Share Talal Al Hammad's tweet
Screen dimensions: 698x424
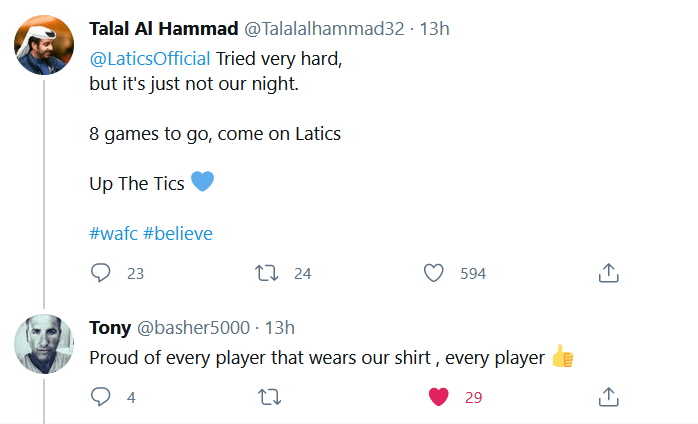(608, 273)
